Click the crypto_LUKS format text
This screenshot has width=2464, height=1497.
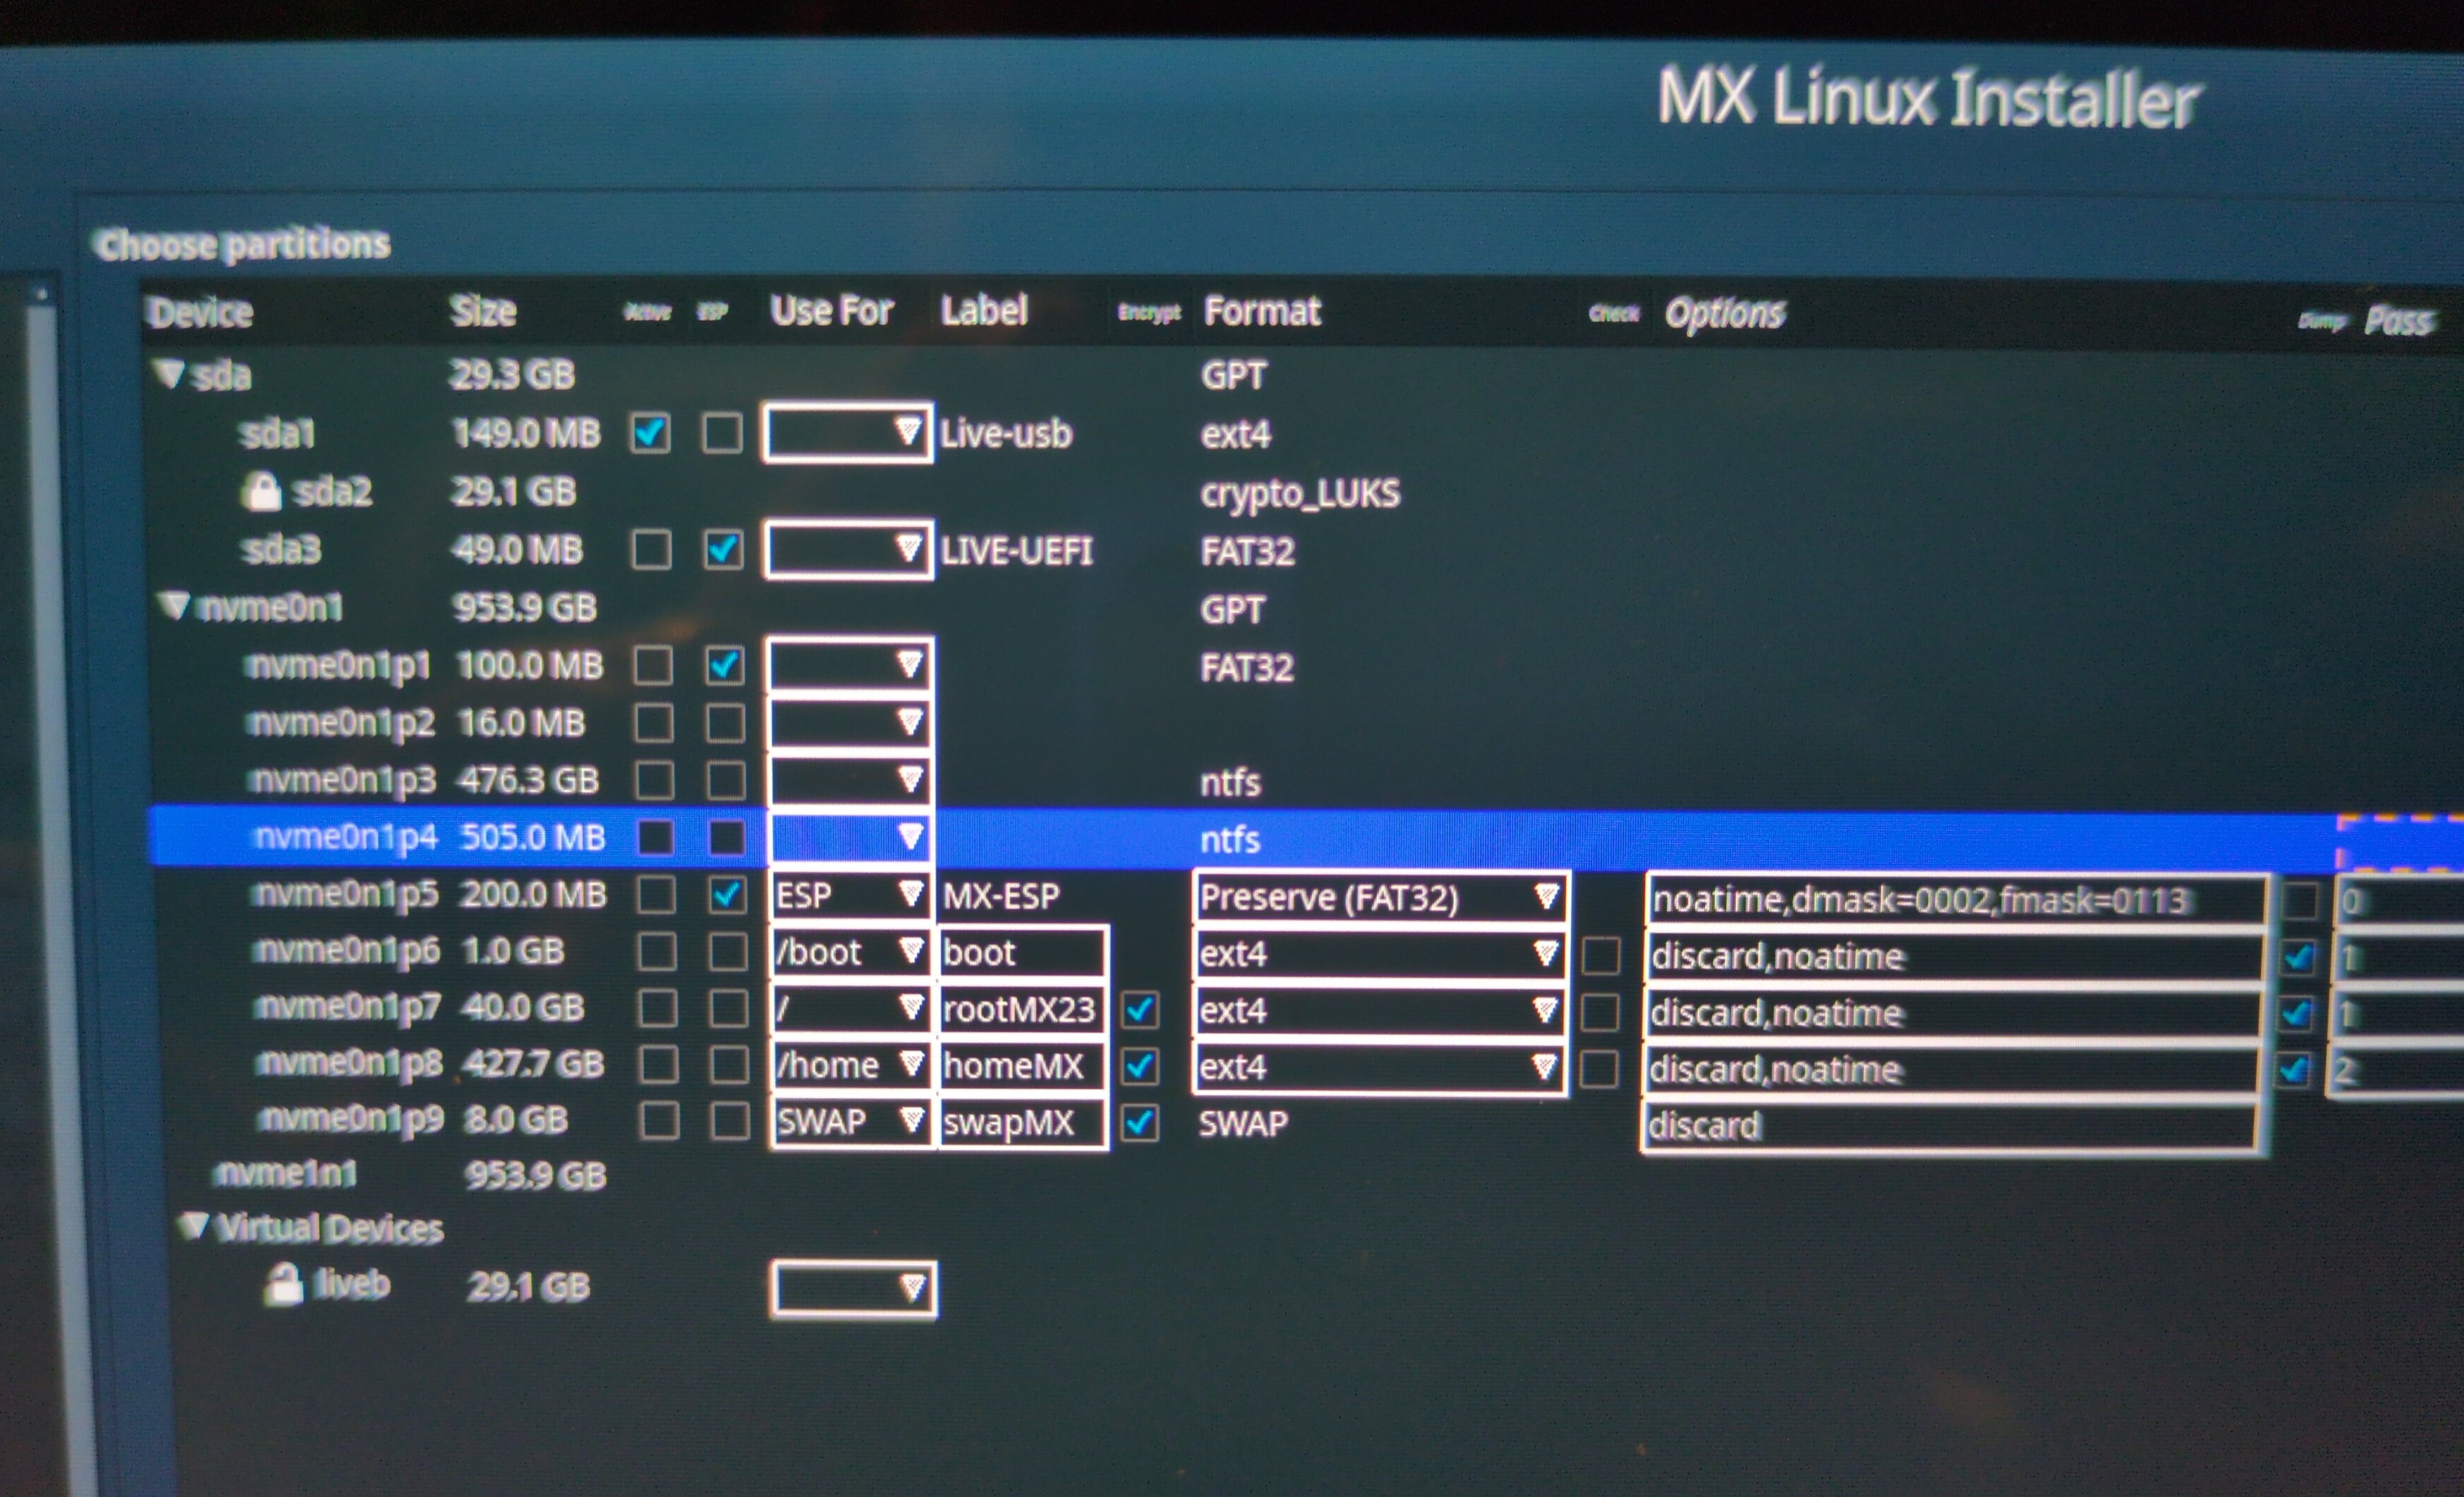coord(1300,493)
